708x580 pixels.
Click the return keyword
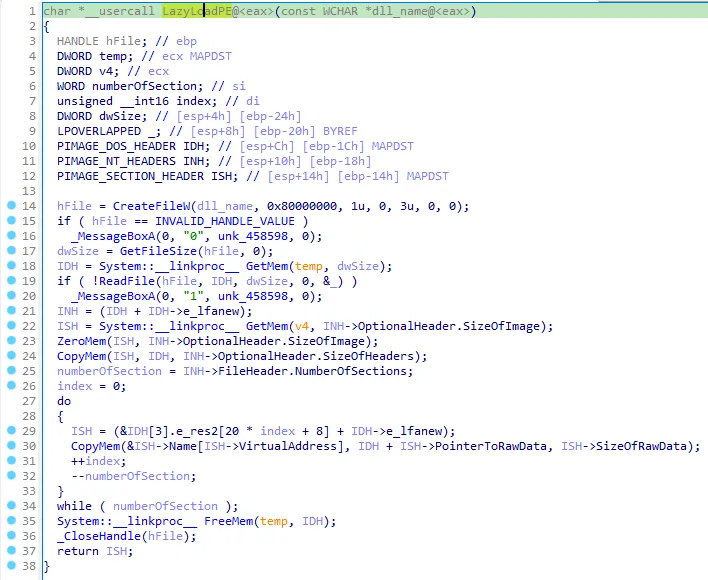click(x=78, y=551)
